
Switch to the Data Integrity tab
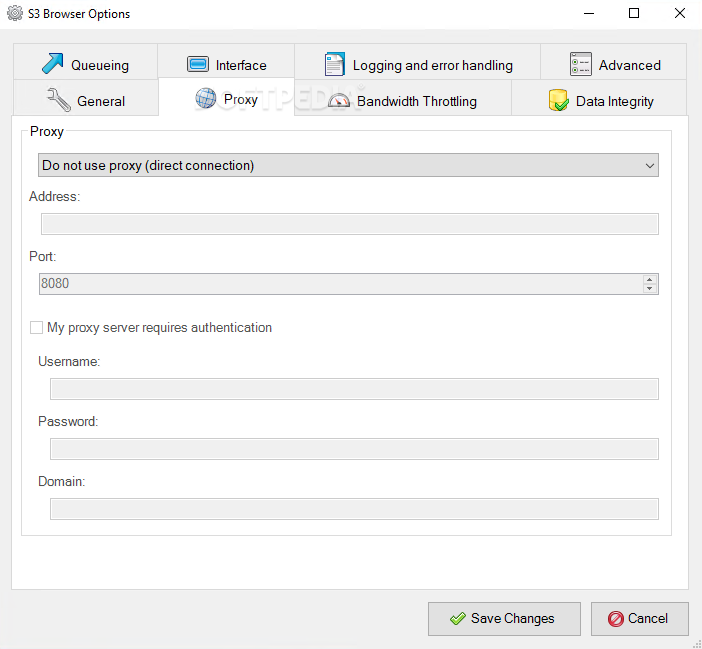coord(599,98)
